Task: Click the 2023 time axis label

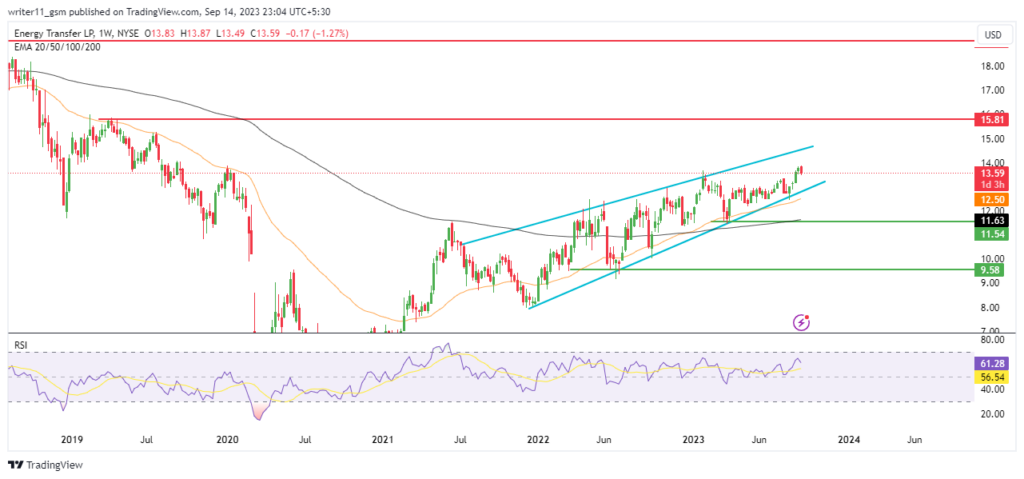Action: [x=693, y=440]
